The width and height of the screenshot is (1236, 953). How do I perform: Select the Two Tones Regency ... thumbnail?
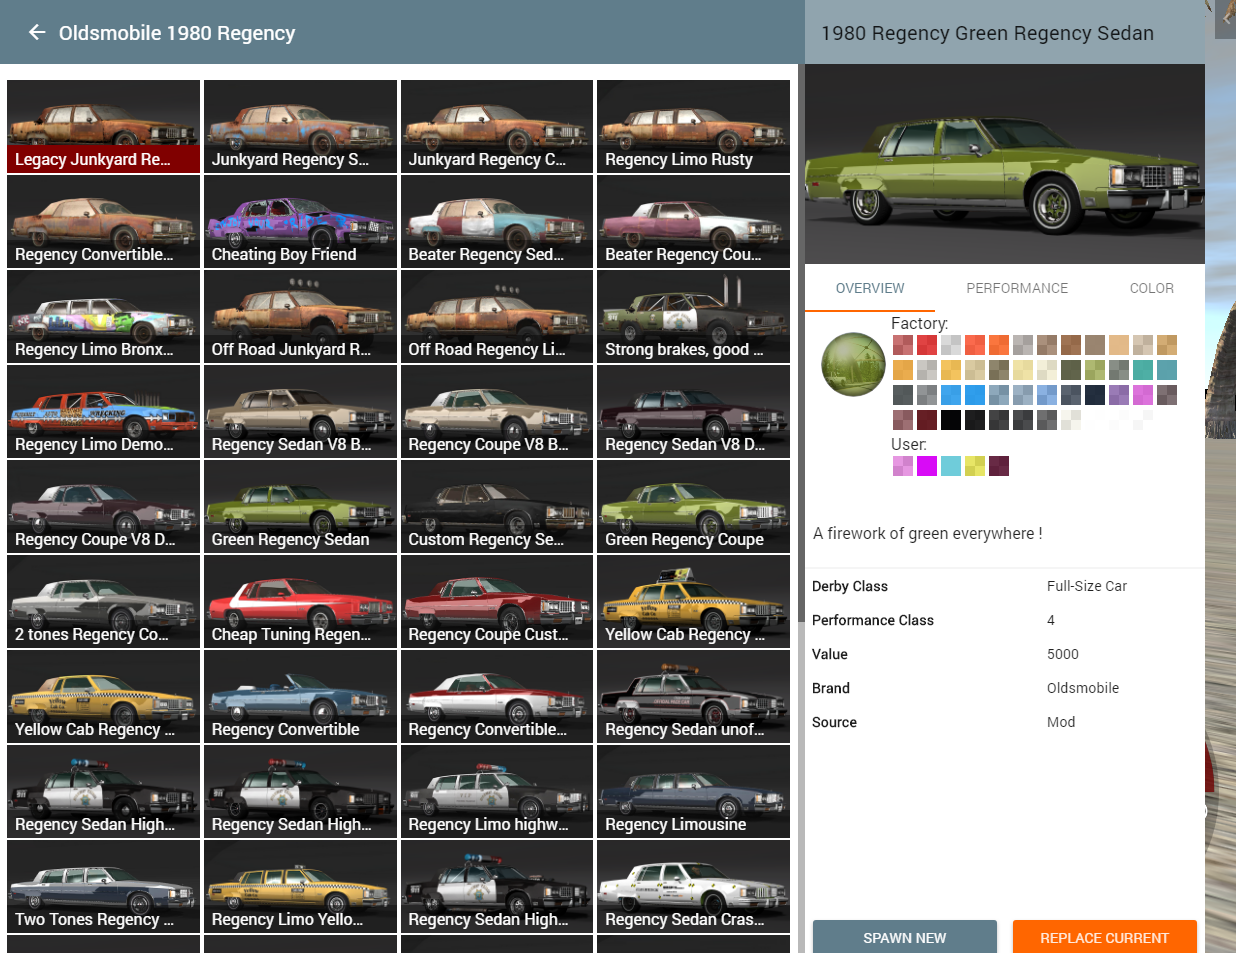(x=103, y=886)
